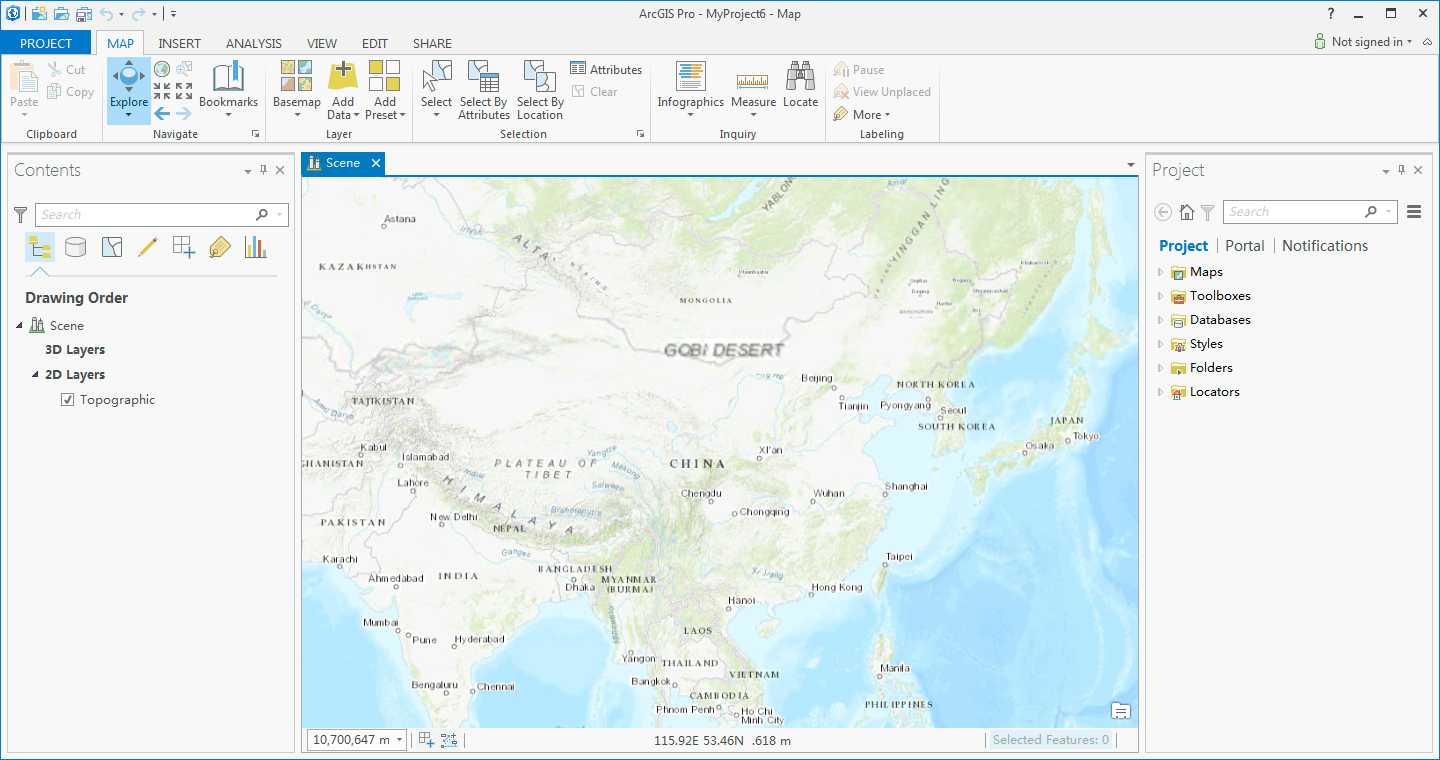
Task: Click the Add Data icon
Action: click(x=342, y=77)
